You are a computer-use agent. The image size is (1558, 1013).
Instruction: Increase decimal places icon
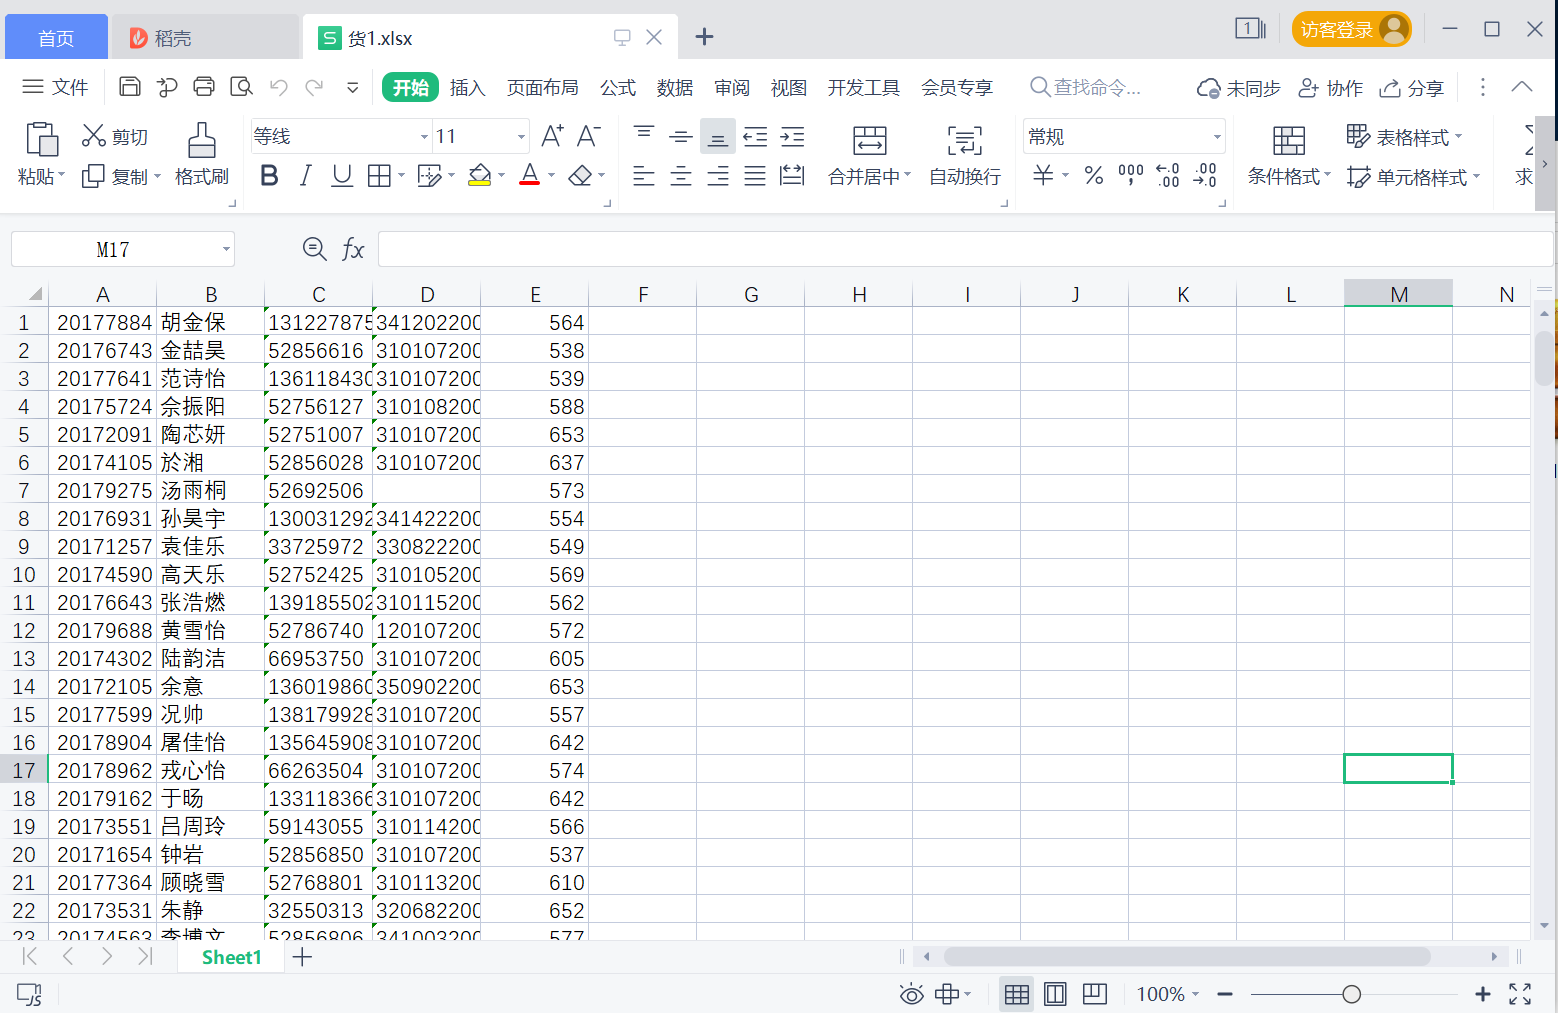[1168, 176]
